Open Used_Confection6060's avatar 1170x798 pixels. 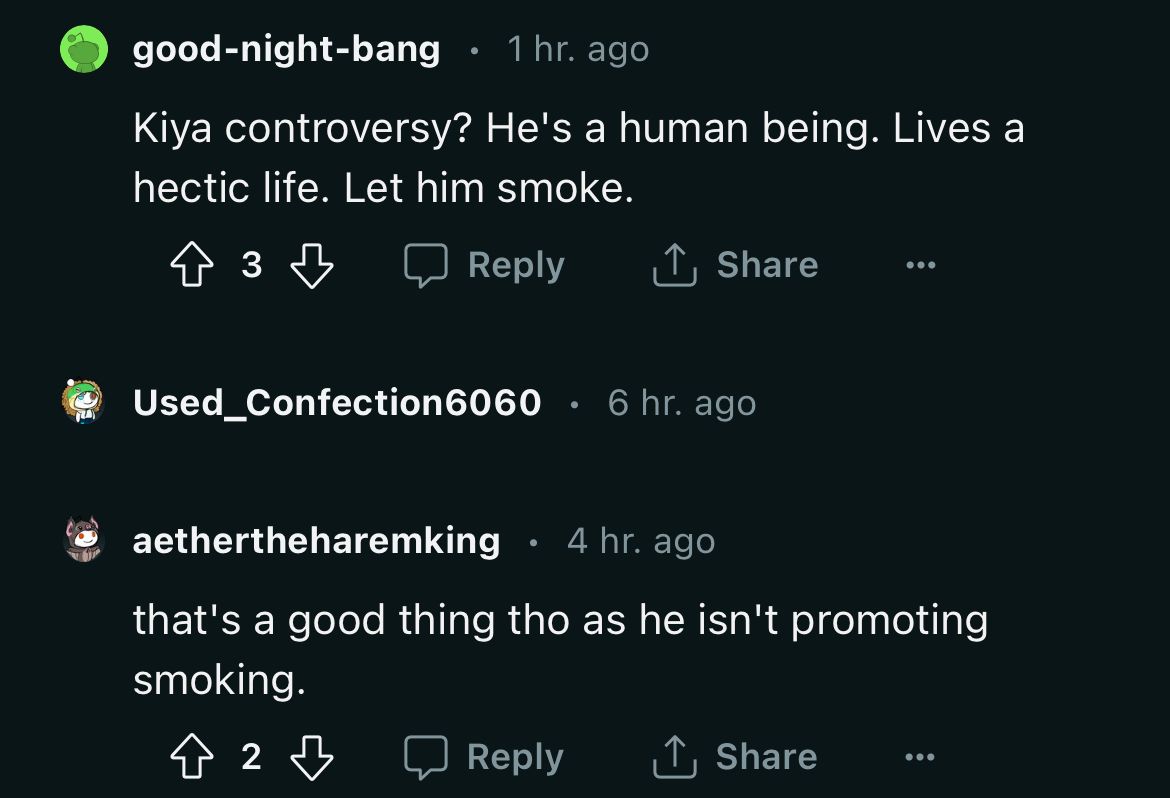(x=84, y=403)
